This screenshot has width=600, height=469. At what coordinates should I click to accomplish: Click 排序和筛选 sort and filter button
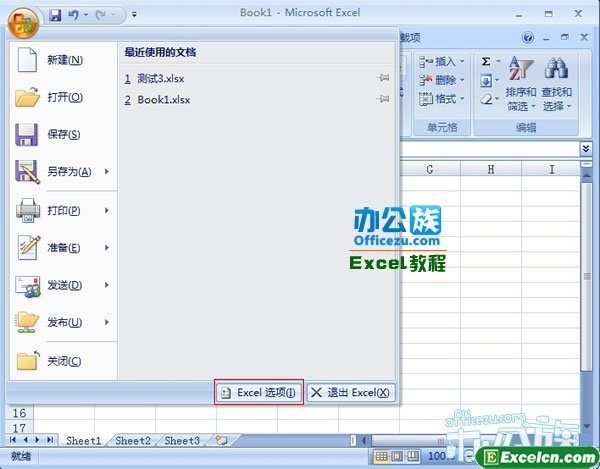pos(521,83)
